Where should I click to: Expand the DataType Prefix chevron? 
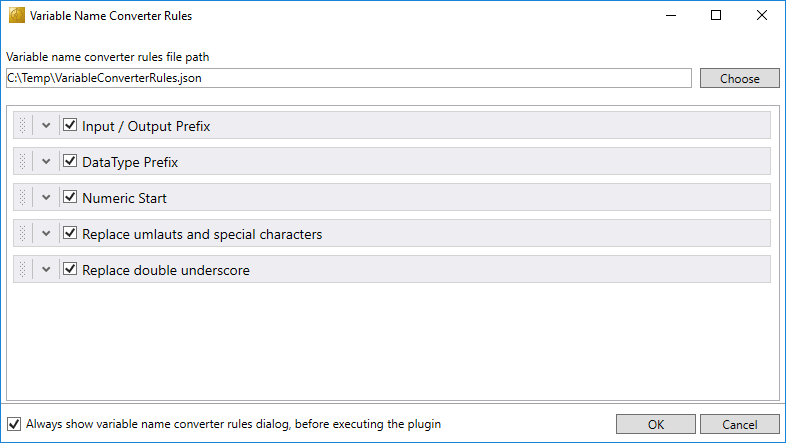click(46, 161)
